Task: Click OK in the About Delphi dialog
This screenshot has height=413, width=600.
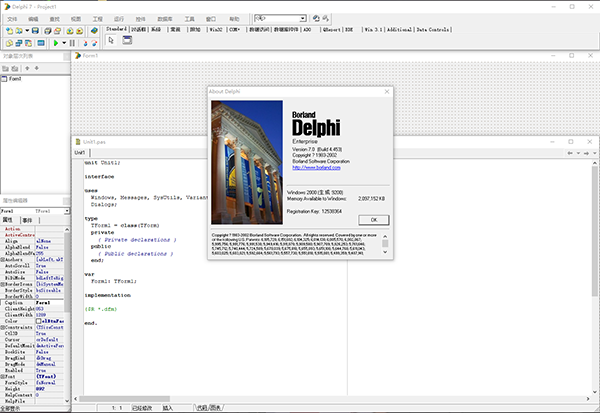Action: click(373, 219)
